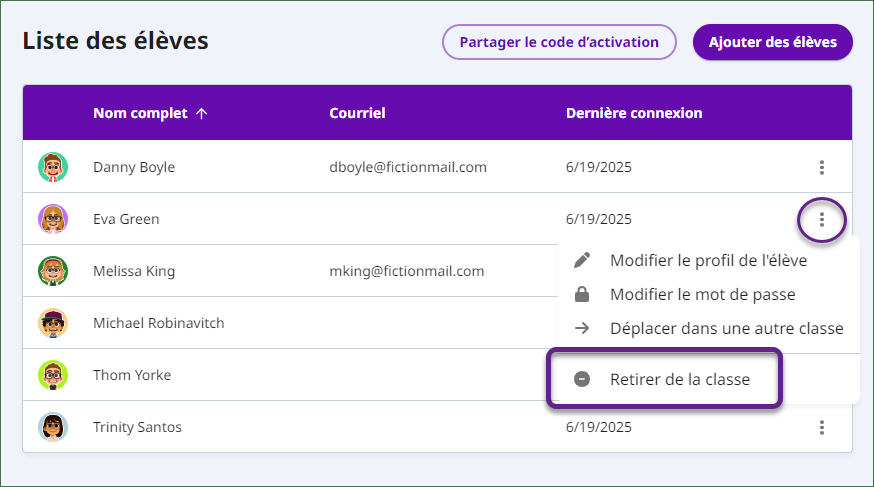Click Michael Robinavitch's name in list
The image size is (874, 487).
point(158,323)
